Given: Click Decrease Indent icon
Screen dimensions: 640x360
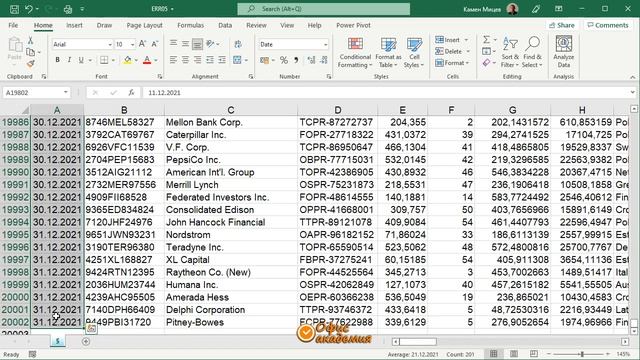Looking at the screenshot, I should [210, 60].
